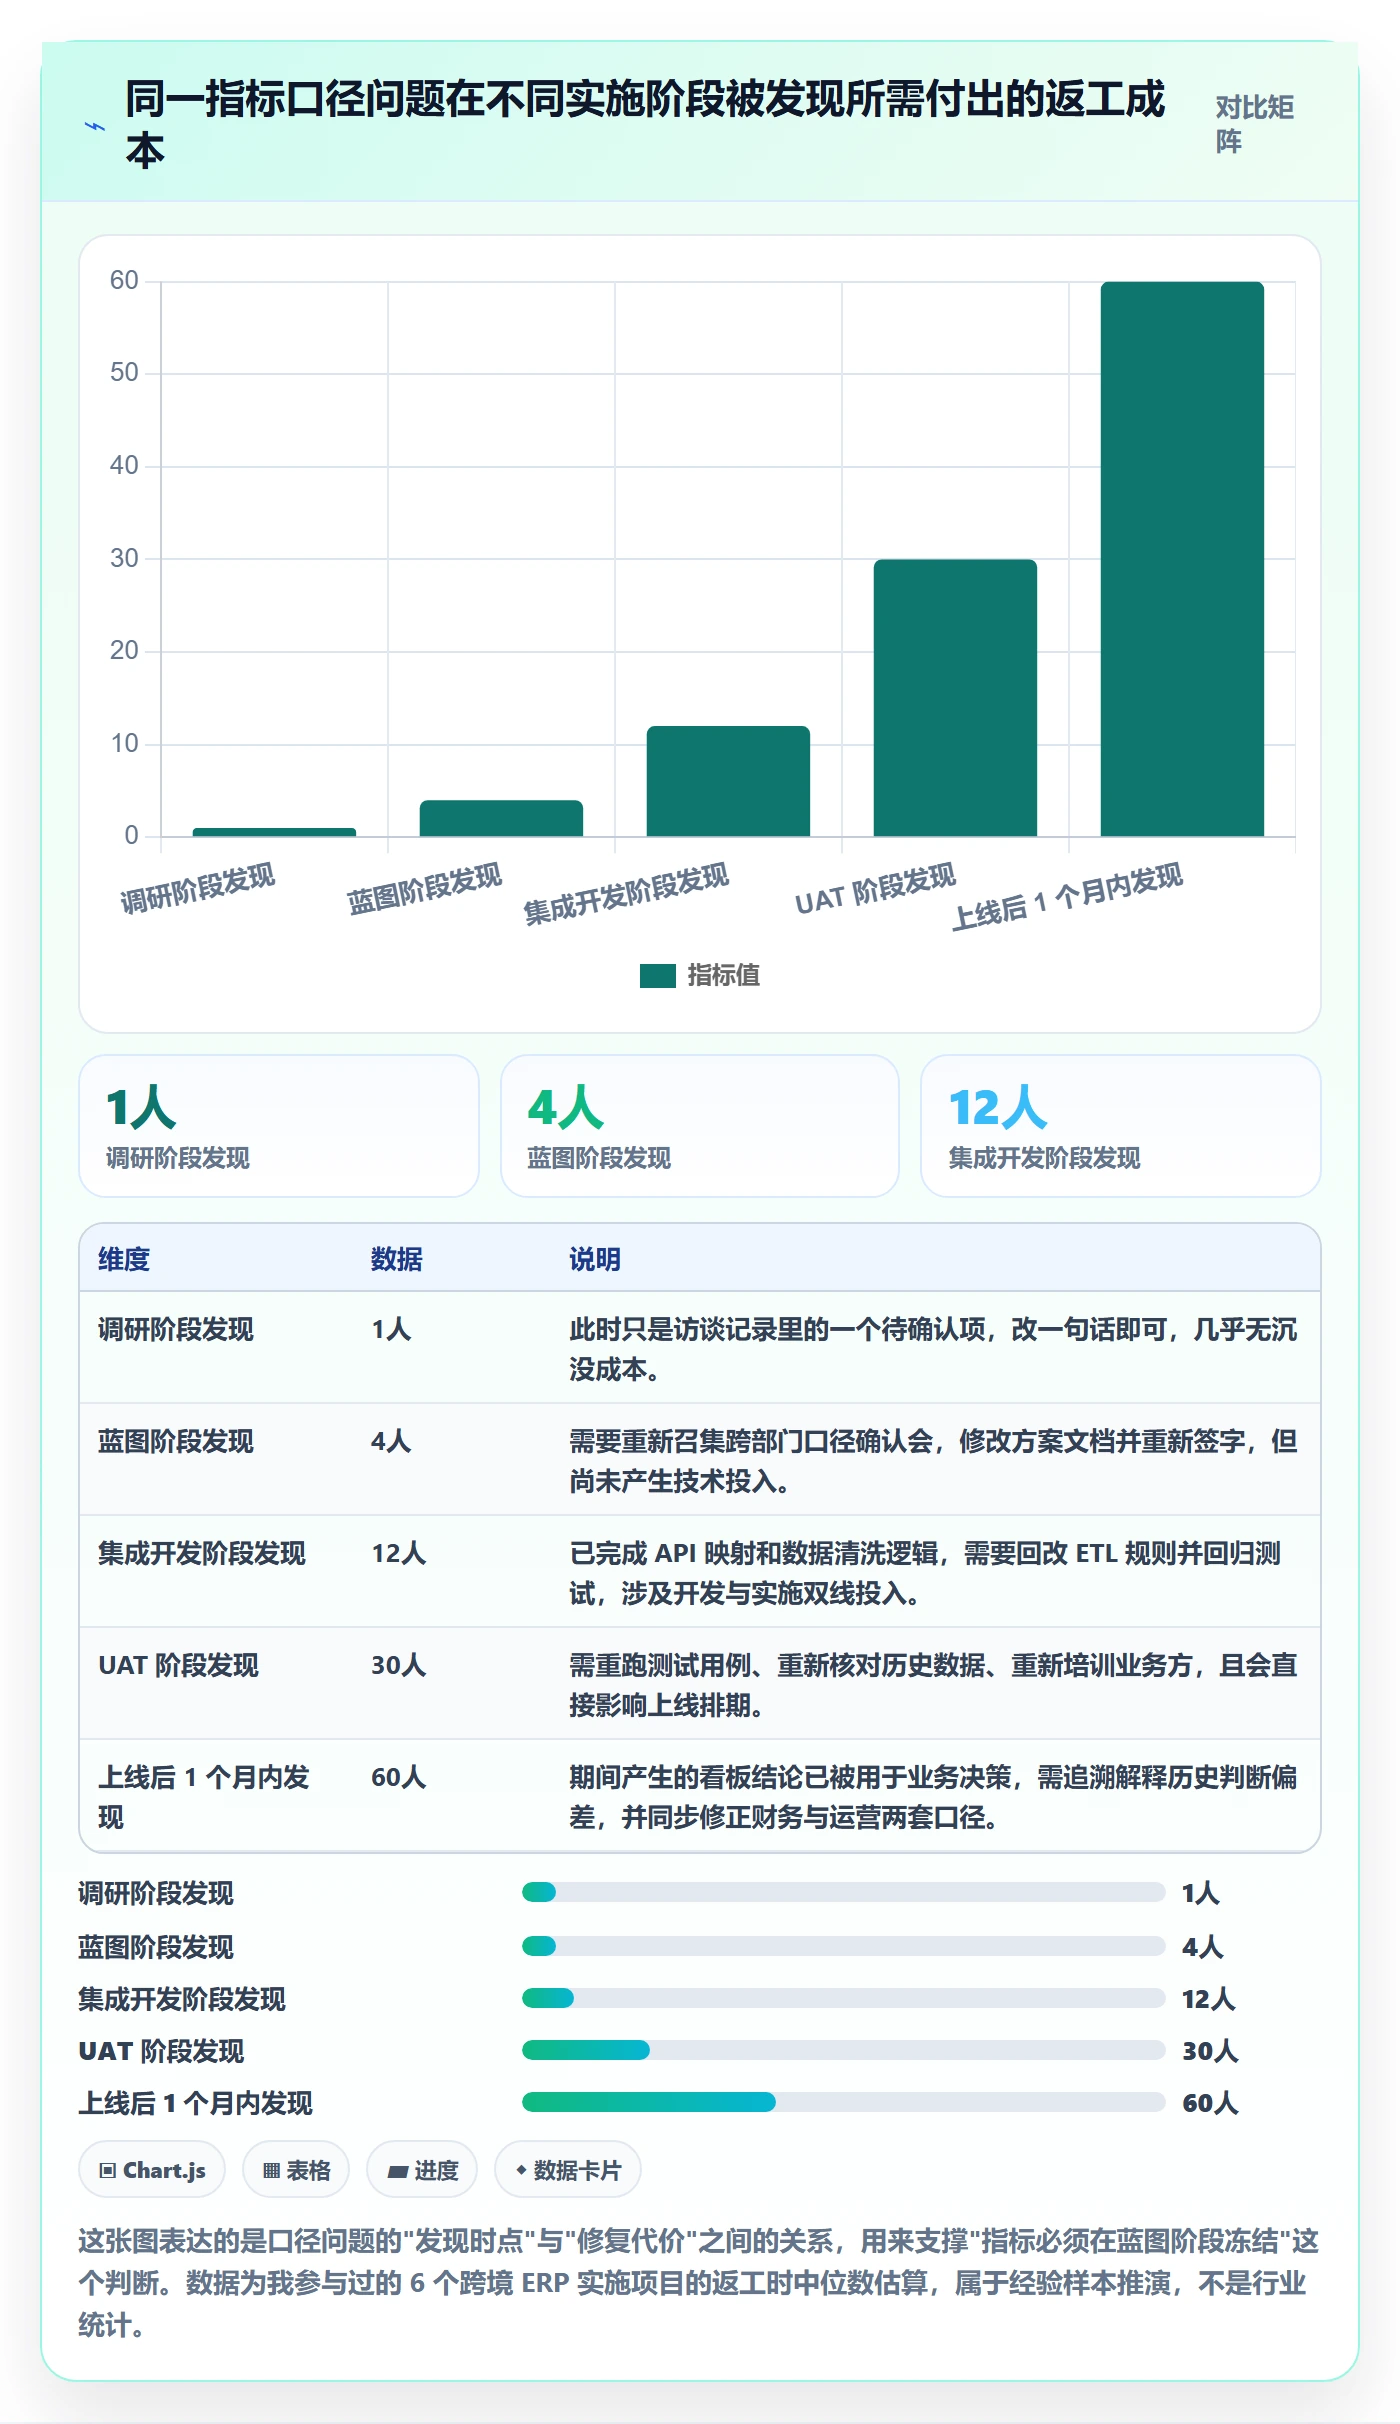Viewport: 1400px width, 2424px height.
Task: Select the UAT 阶段发现 table row label
Action: (179, 1665)
